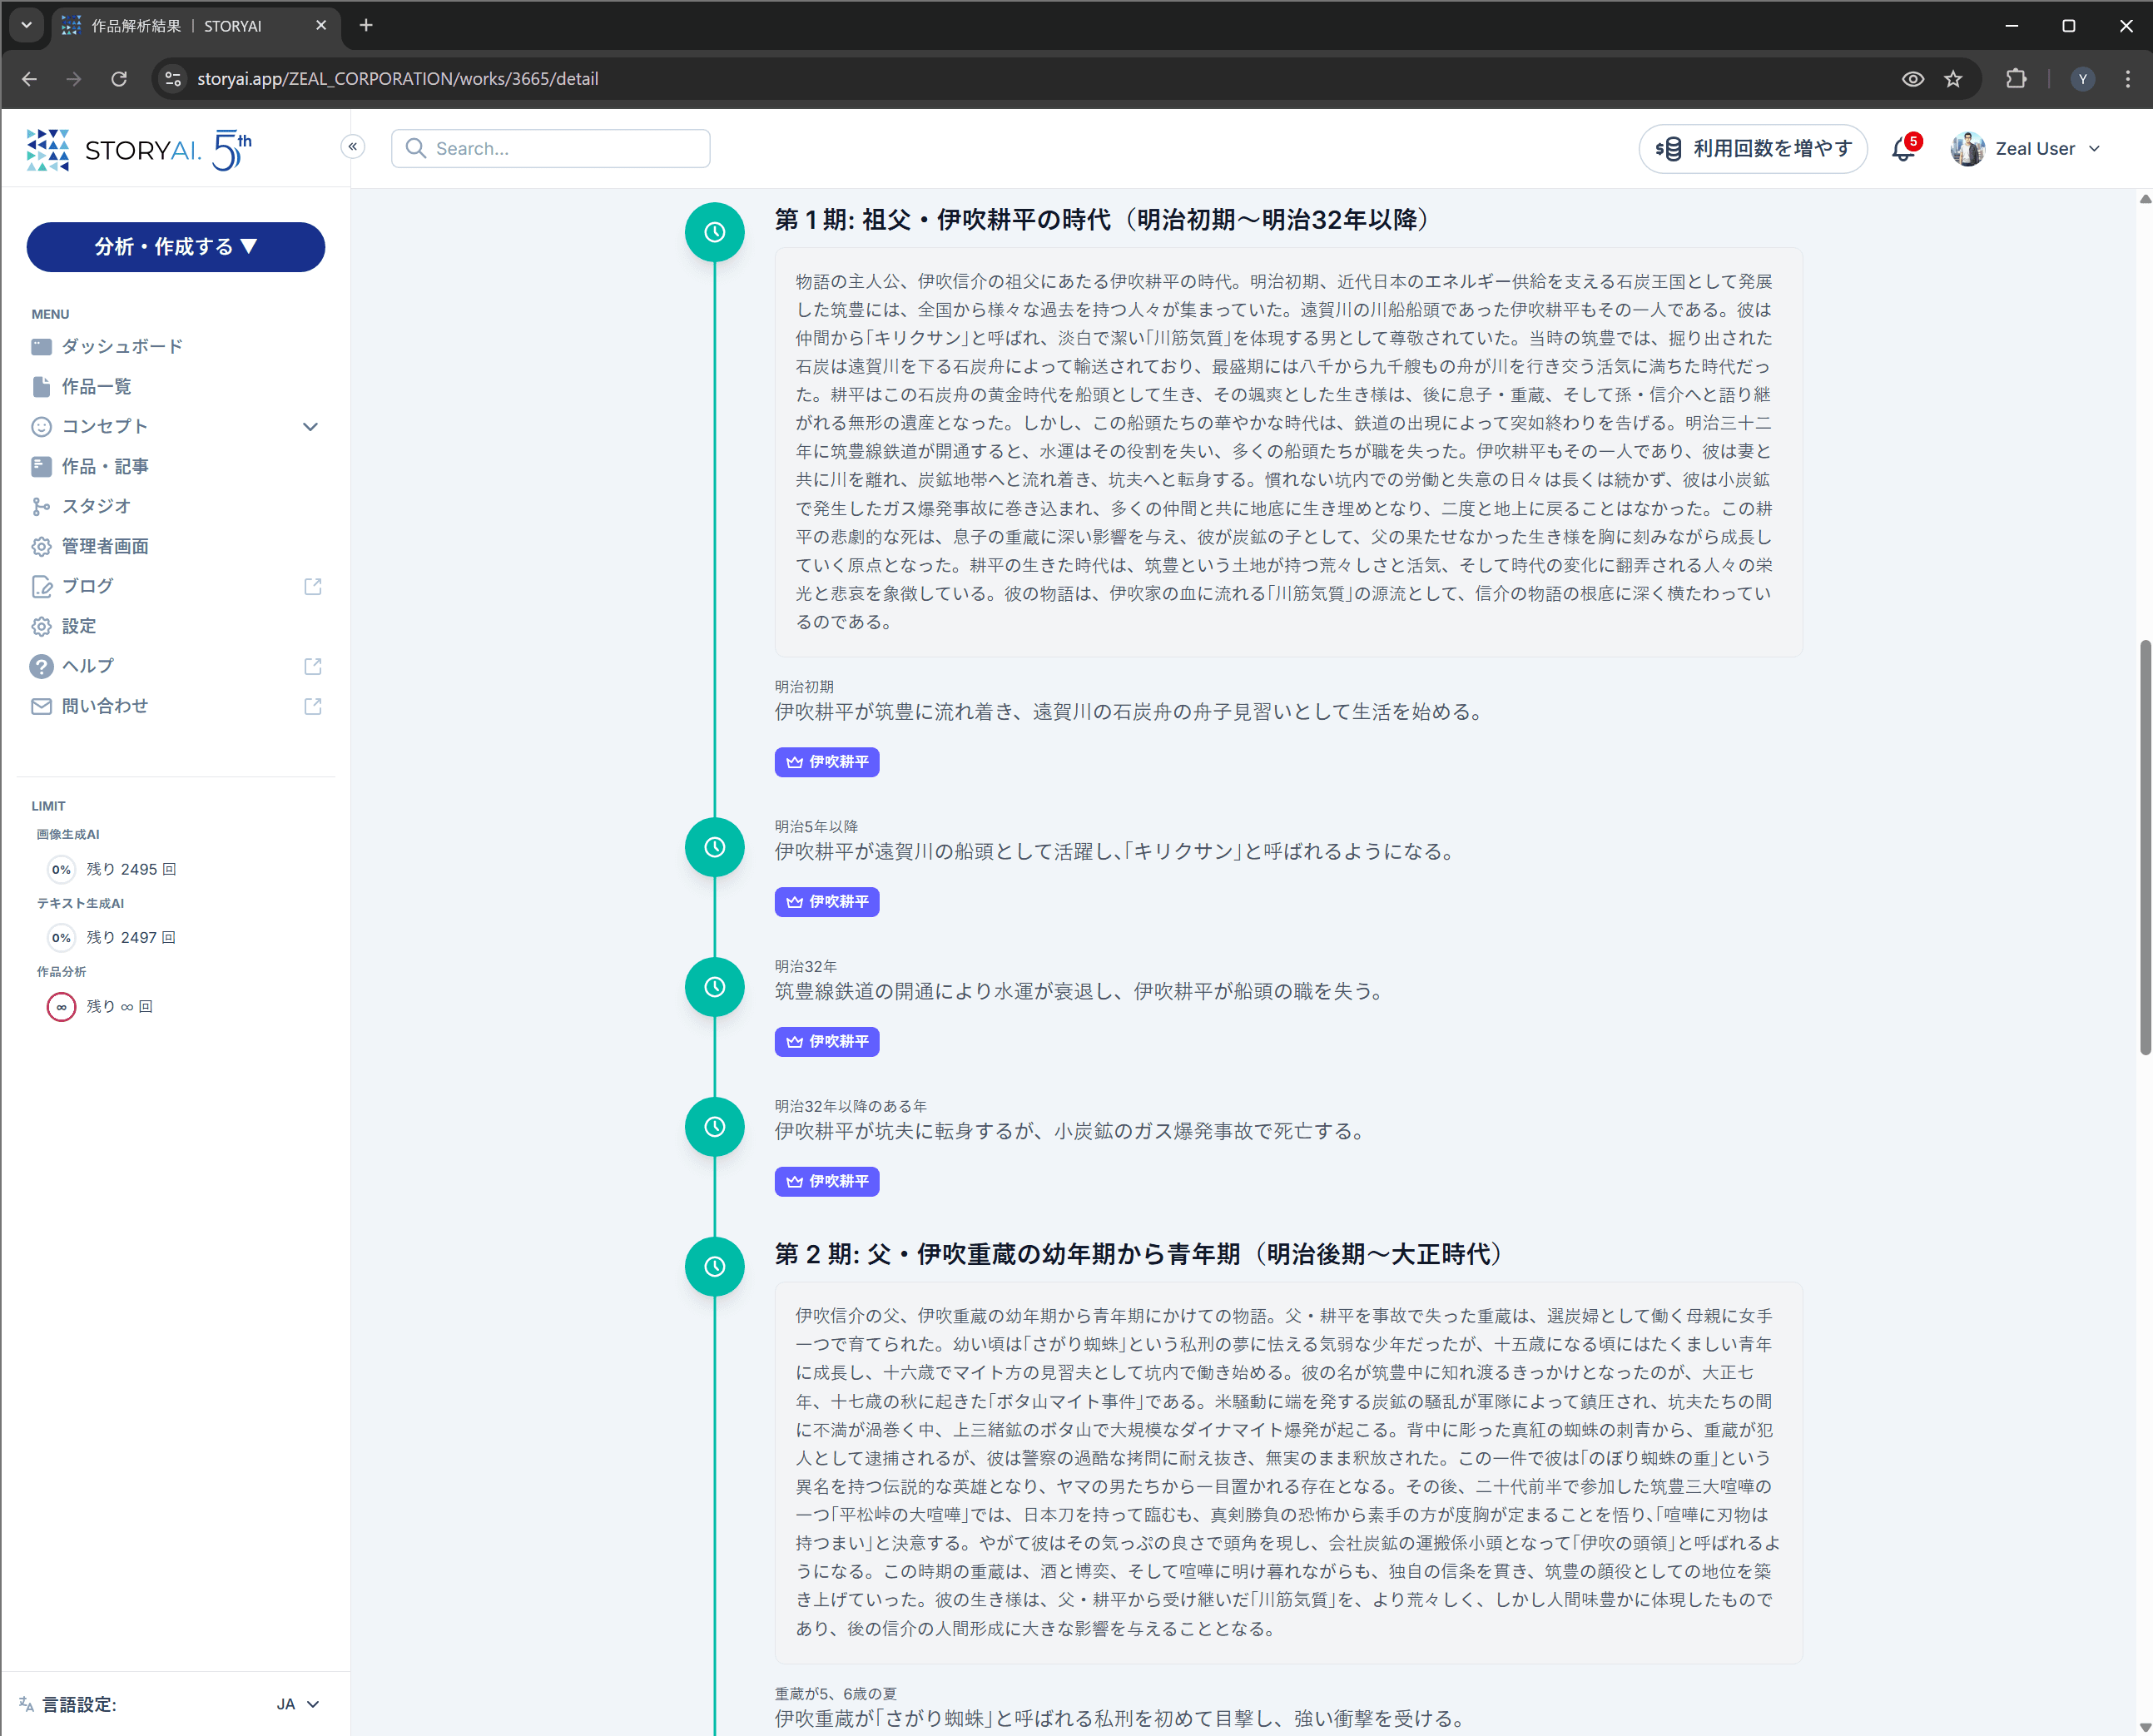Screen dimensions: 2153x1736
Task: Click 利用回数を増やす button
Action: coord(1753,148)
